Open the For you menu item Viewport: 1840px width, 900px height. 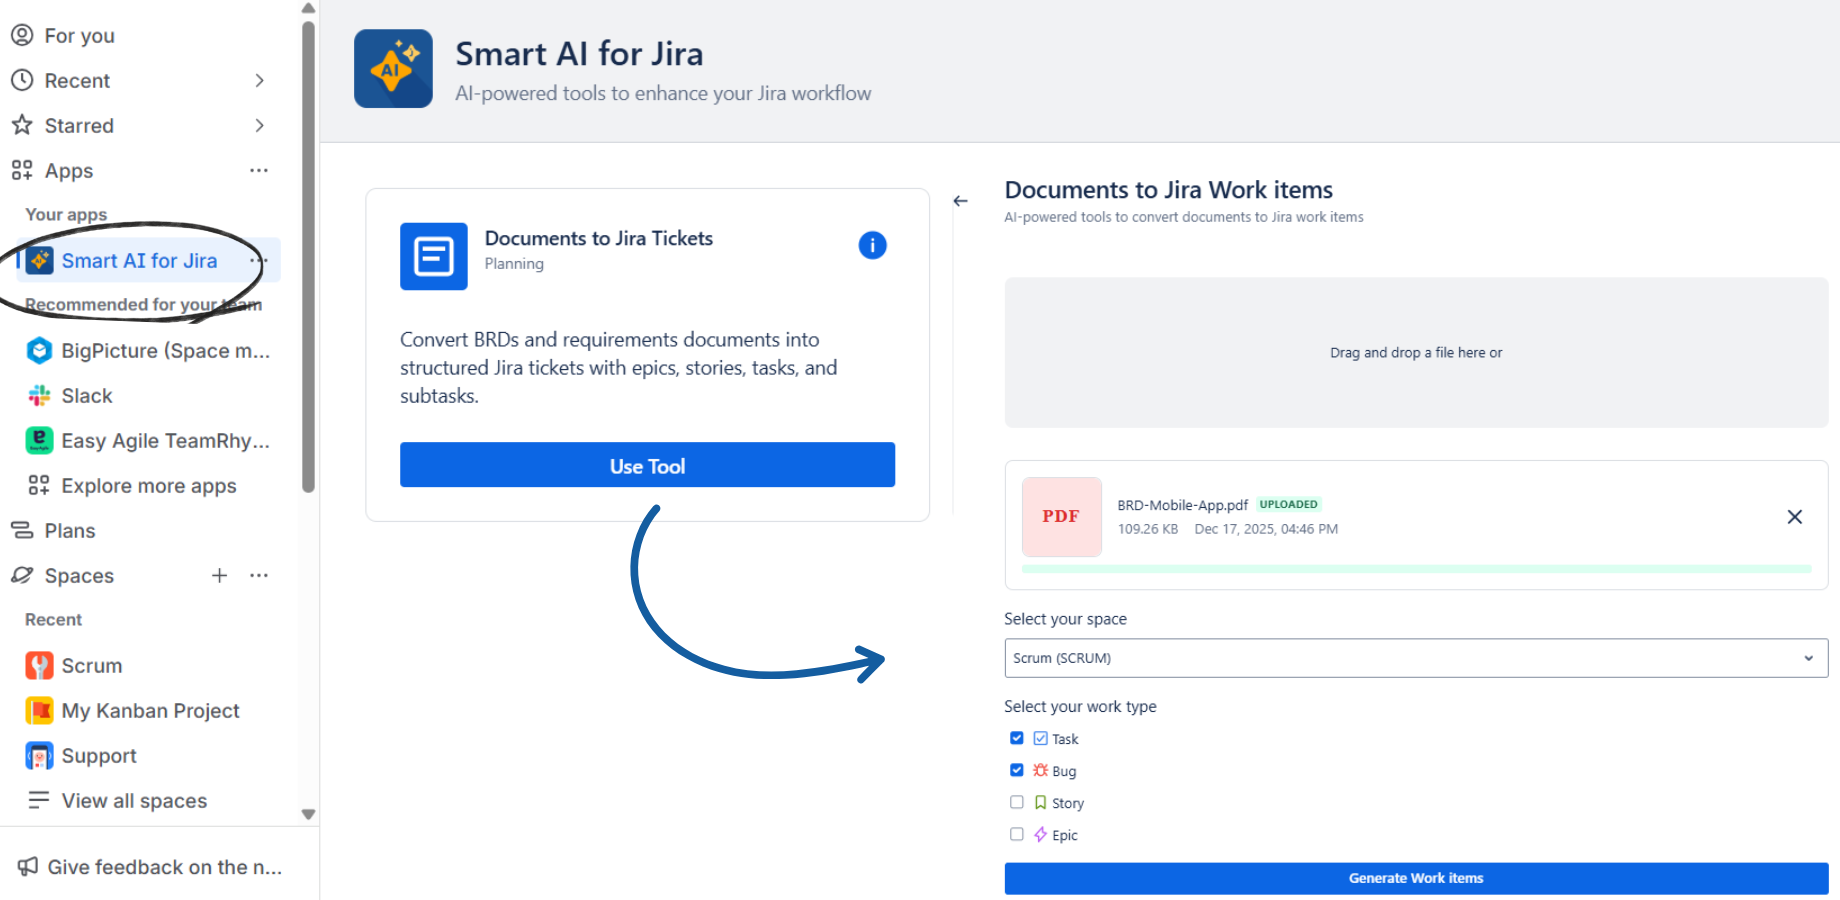click(x=77, y=35)
